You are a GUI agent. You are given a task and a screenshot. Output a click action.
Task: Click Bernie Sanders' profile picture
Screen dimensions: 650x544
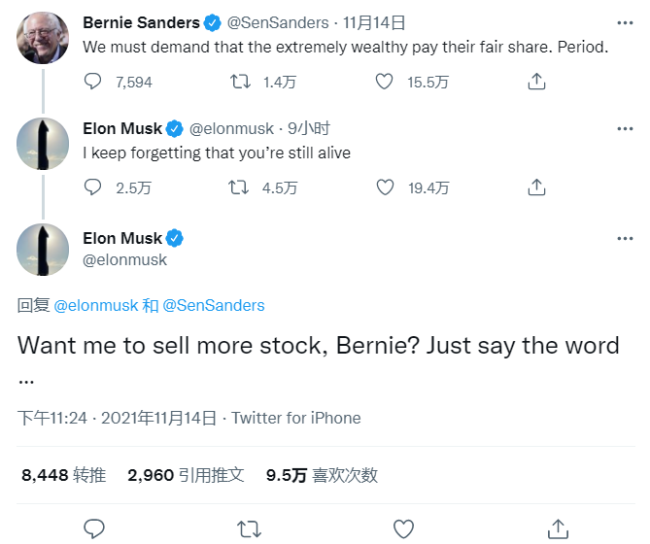click(43, 39)
